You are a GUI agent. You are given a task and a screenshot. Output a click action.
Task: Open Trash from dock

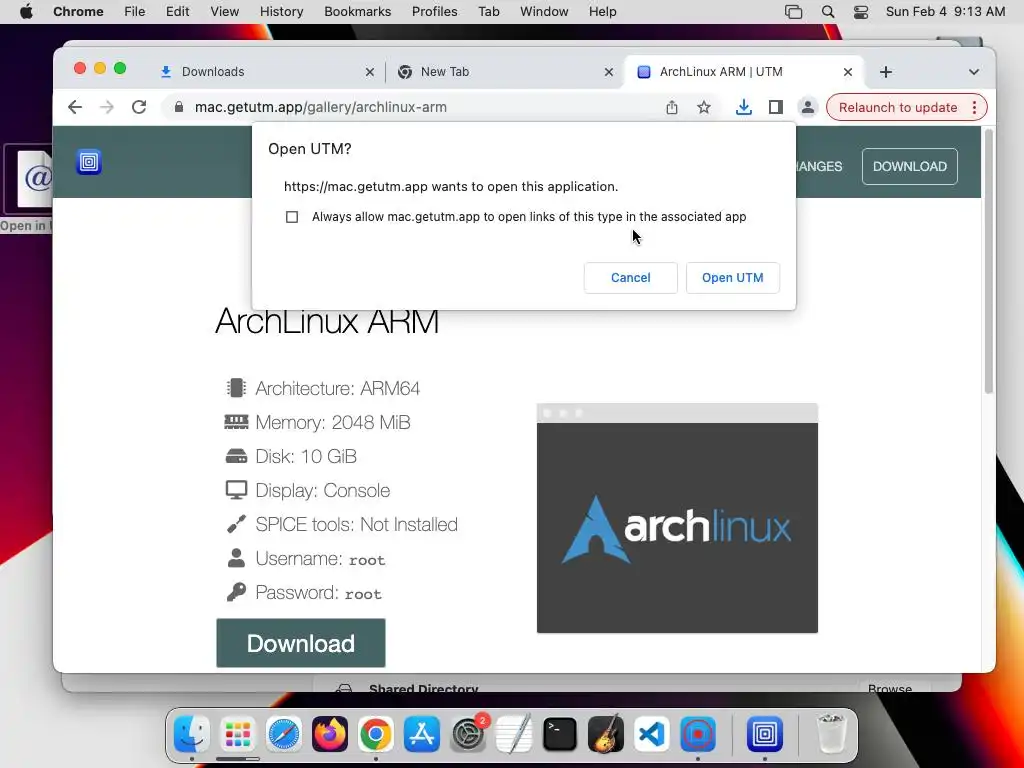[x=831, y=734]
